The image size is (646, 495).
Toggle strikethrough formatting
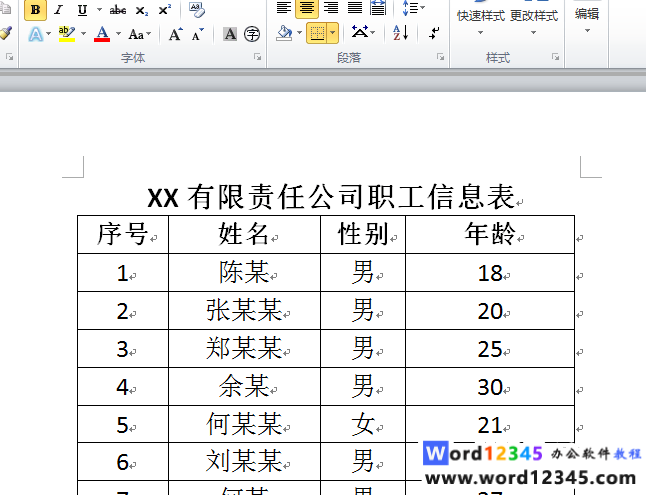click(x=118, y=9)
